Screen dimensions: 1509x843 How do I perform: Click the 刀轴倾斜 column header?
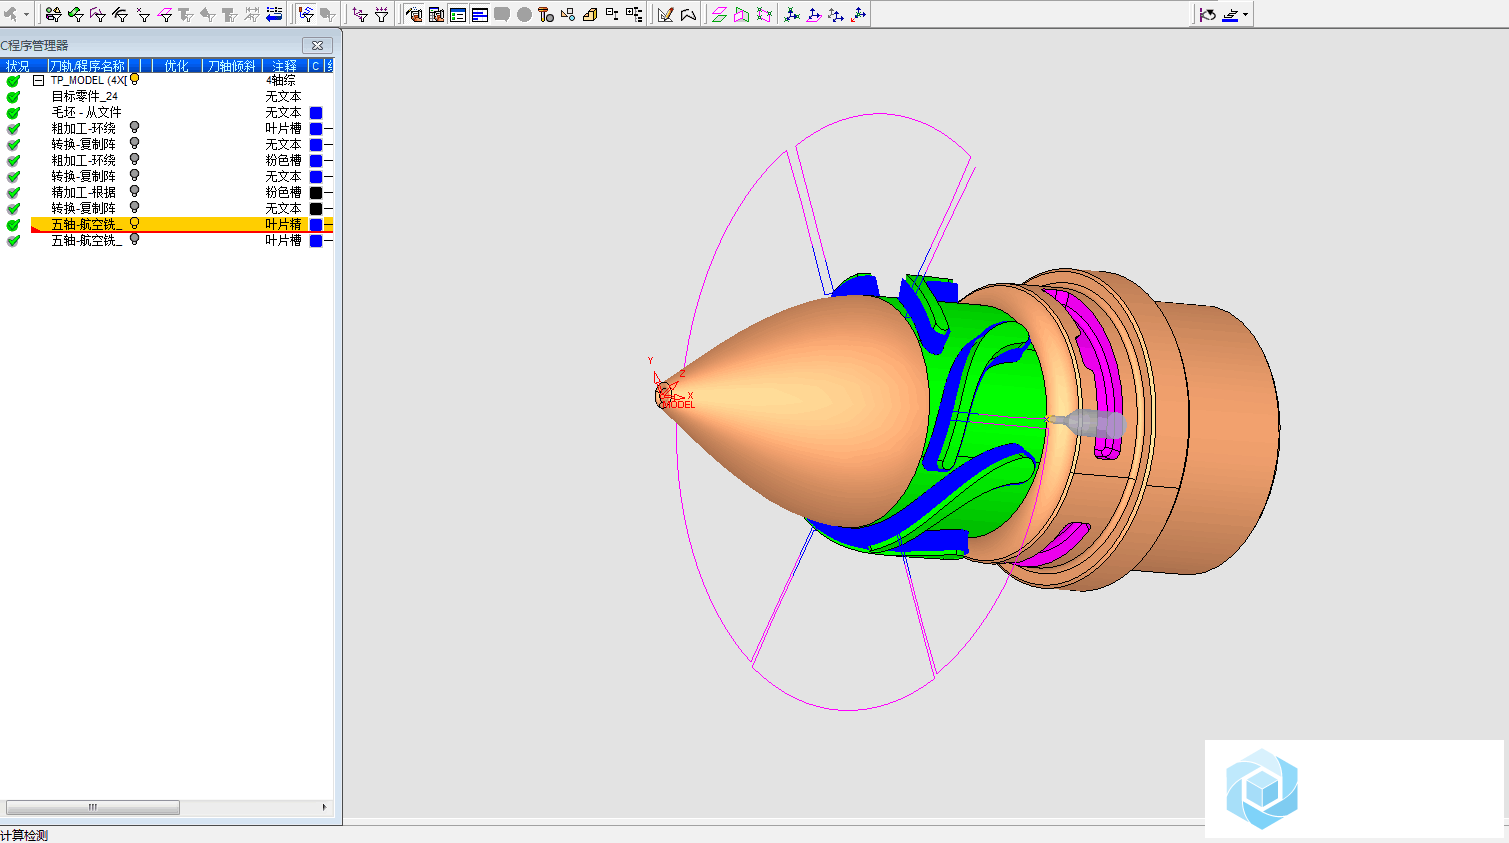(231, 66)
